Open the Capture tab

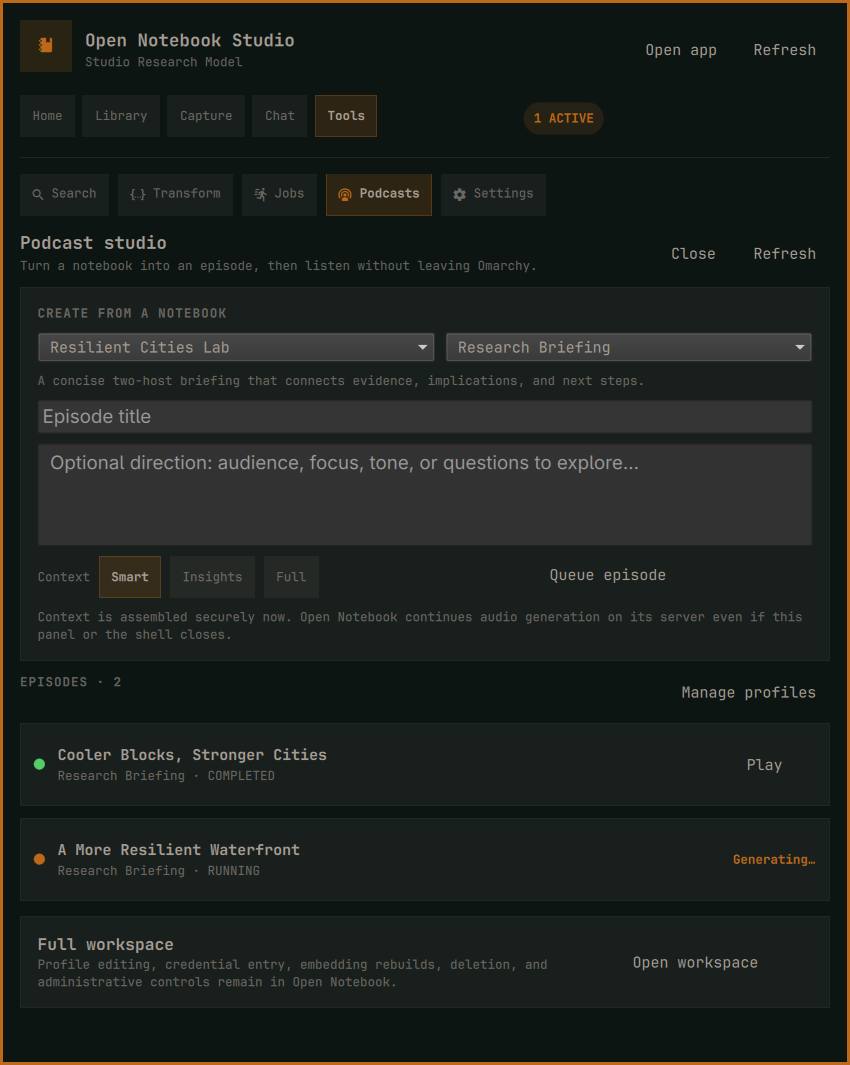pos(206,116)
